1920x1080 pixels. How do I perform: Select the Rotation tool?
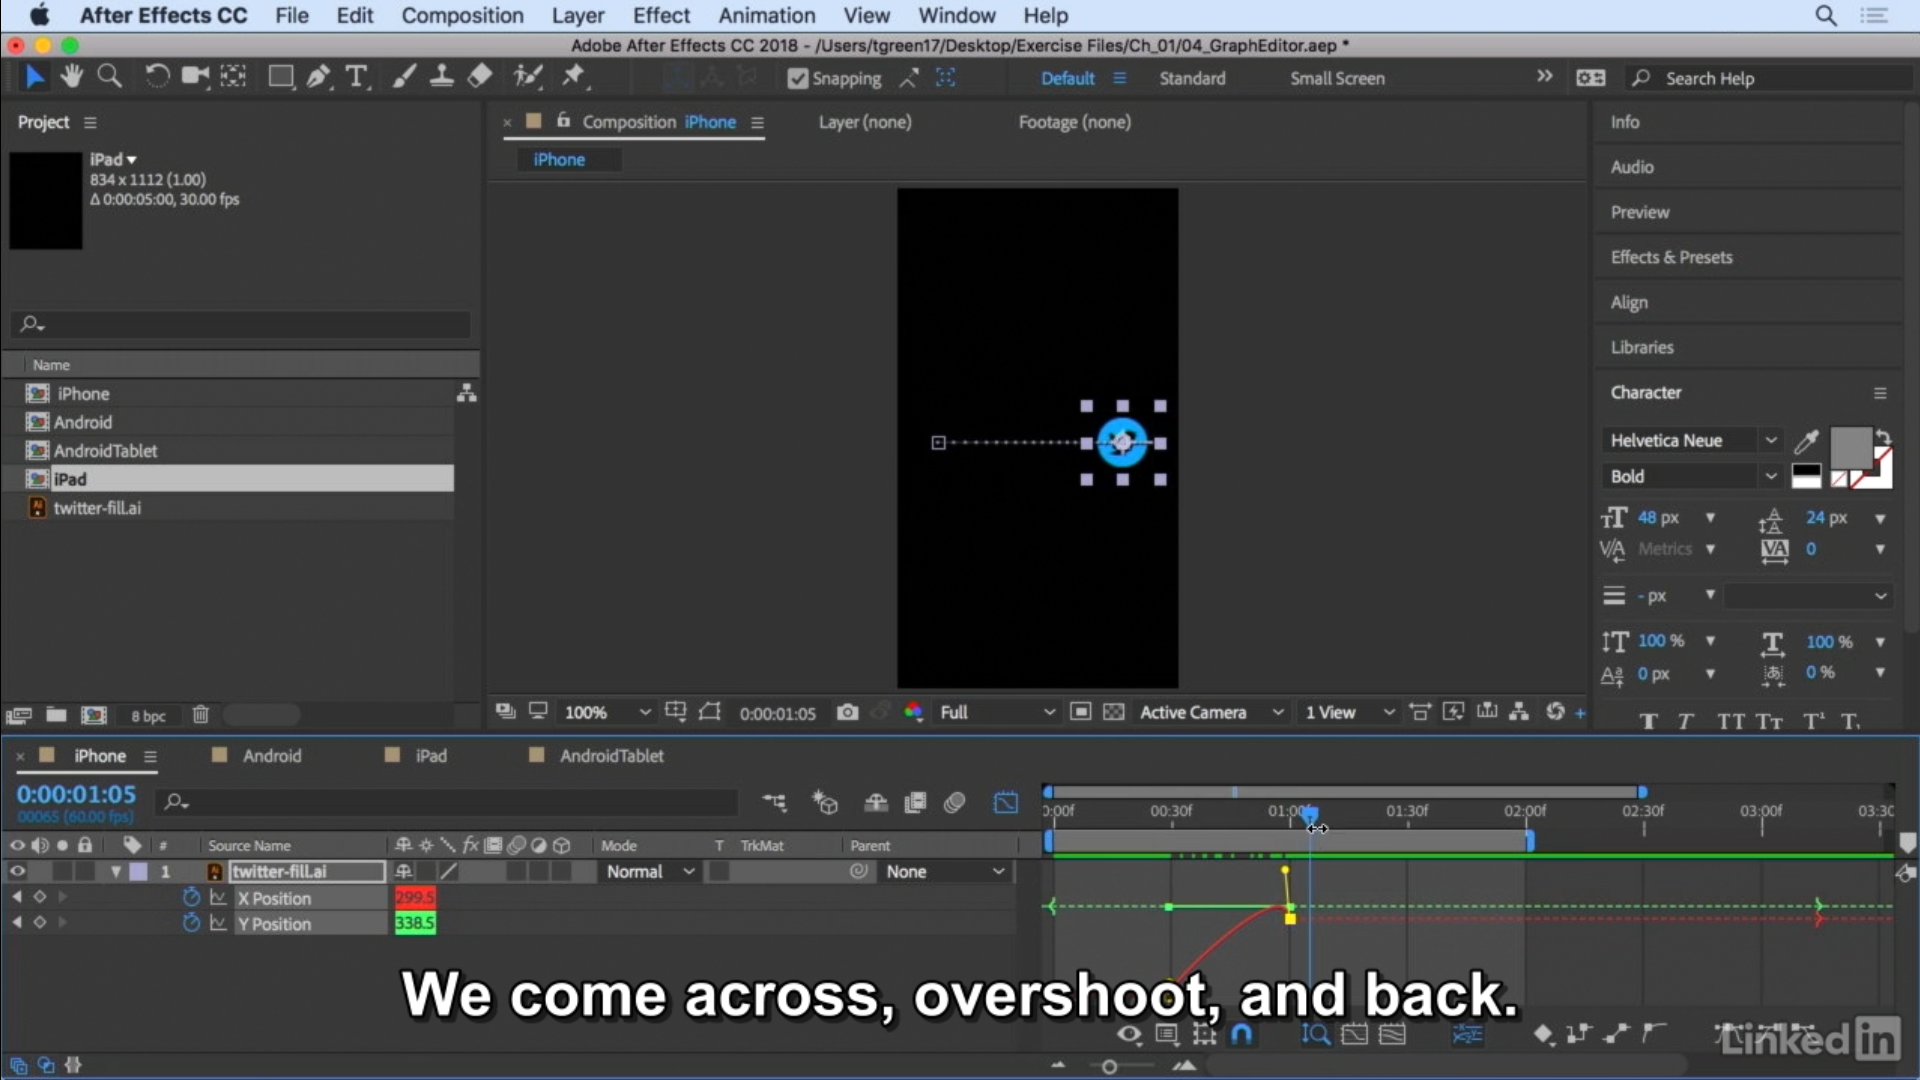click(x=157, y=77)
